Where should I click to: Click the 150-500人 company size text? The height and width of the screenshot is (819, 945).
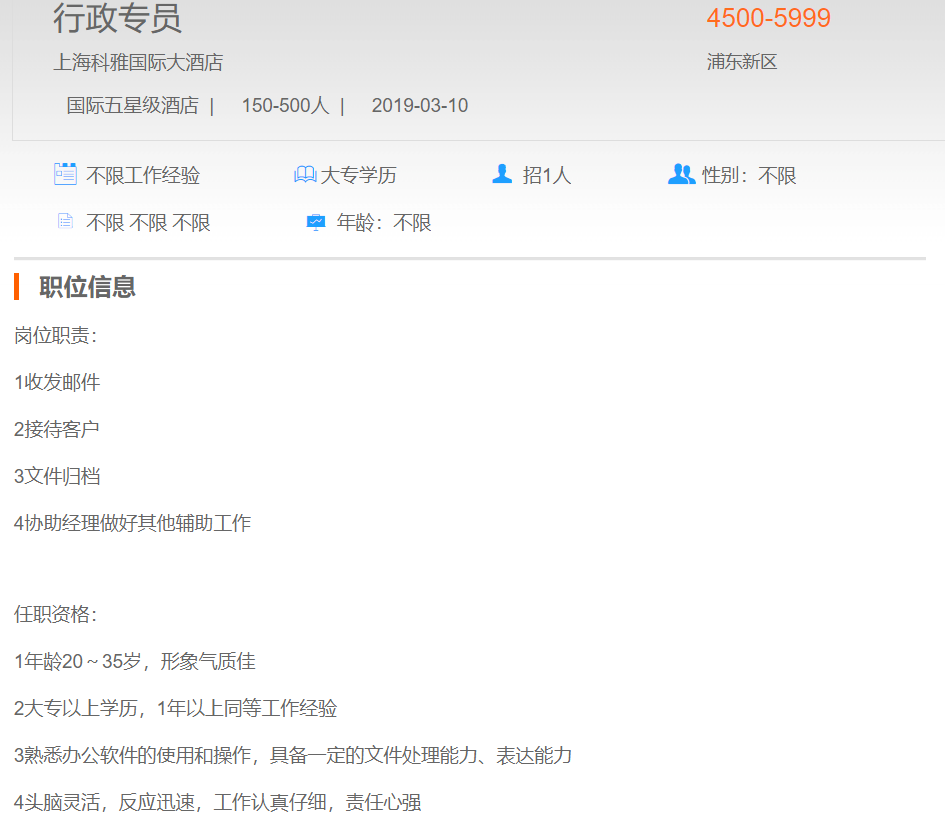coord(285,106)
